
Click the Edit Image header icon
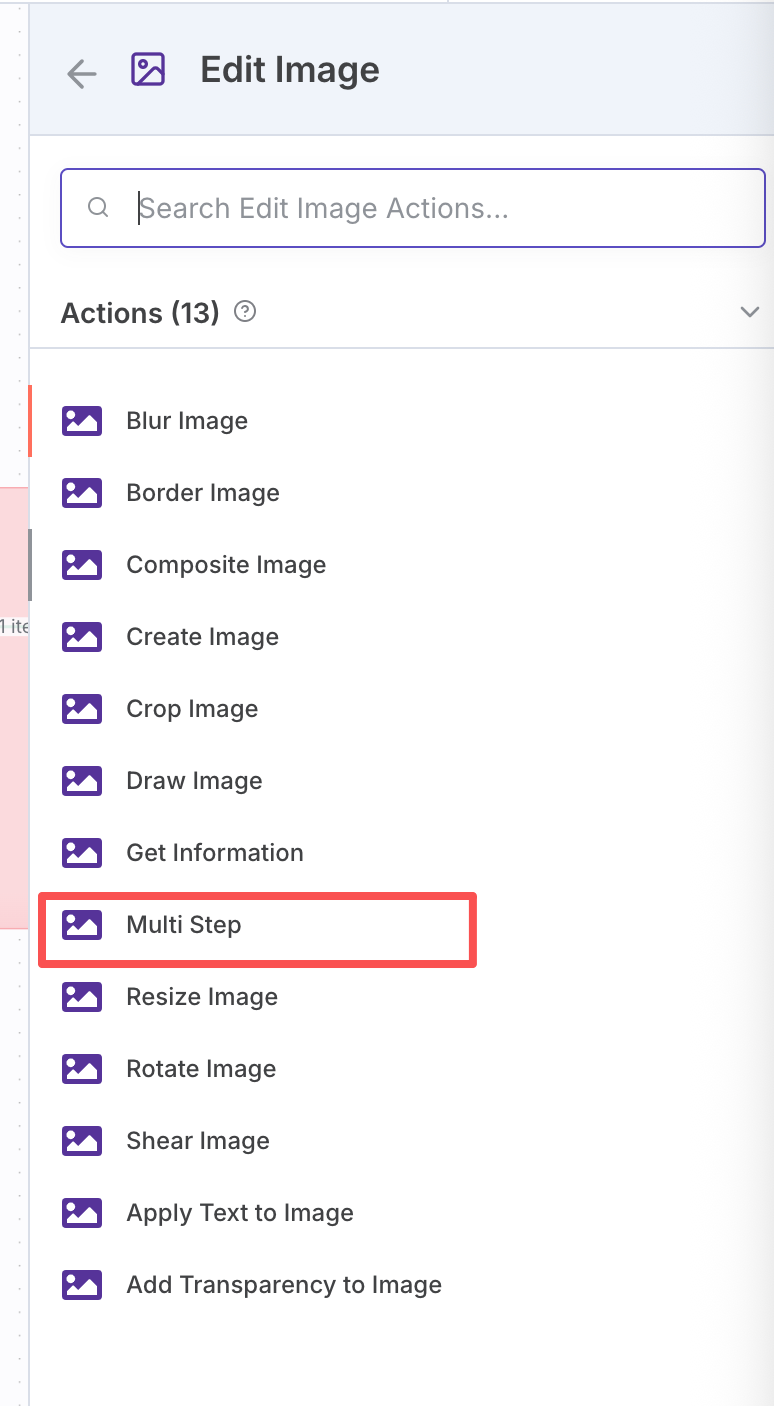(x=148, y=70)
